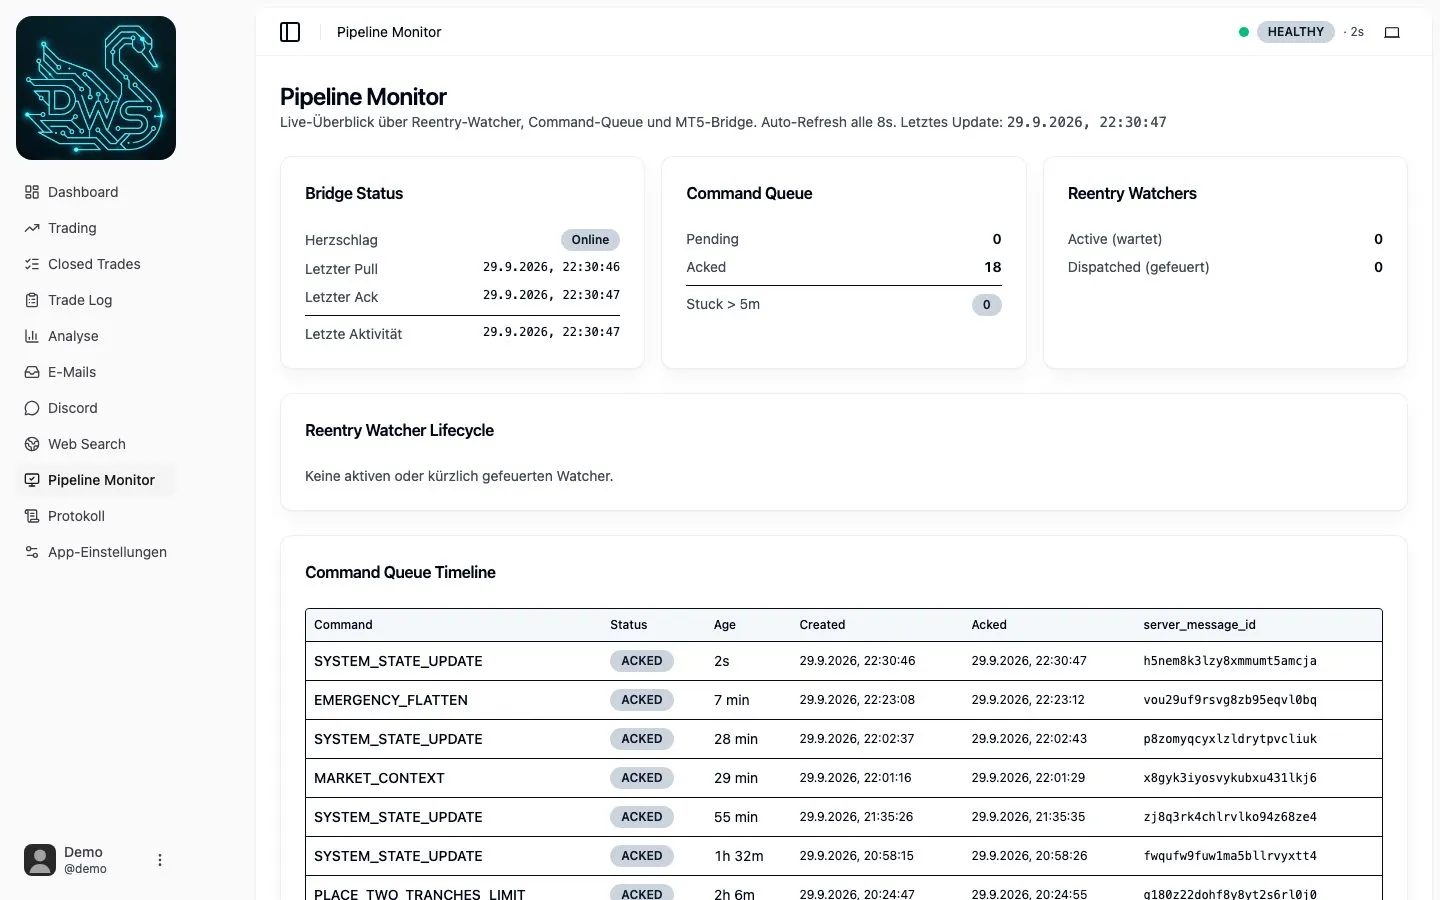
Task: Click the E-Mails inbox icon
Action: [32, 372]
